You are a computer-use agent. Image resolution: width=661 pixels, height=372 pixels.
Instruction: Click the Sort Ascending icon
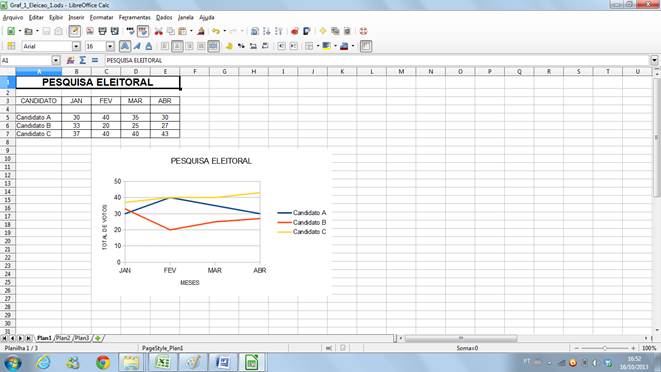click(x=266, y=31)
